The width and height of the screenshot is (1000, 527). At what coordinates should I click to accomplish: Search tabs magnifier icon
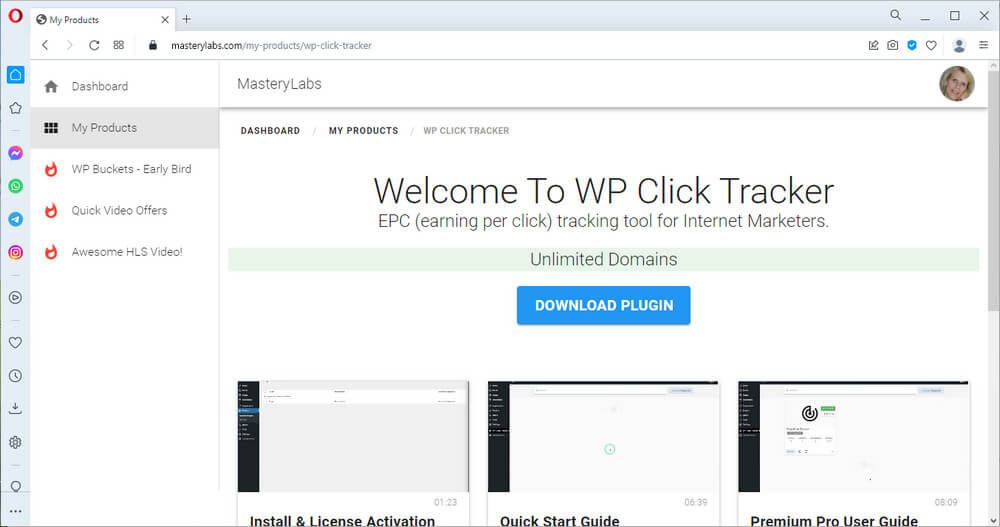(x=895, y=15)
